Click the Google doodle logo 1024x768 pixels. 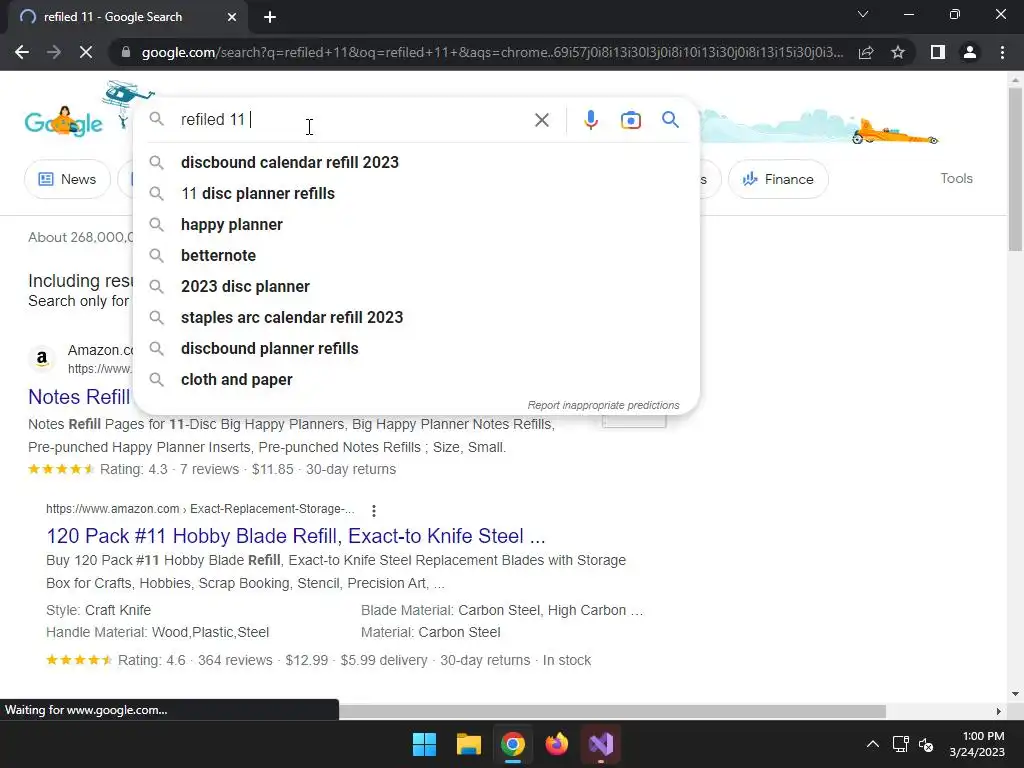64,121
